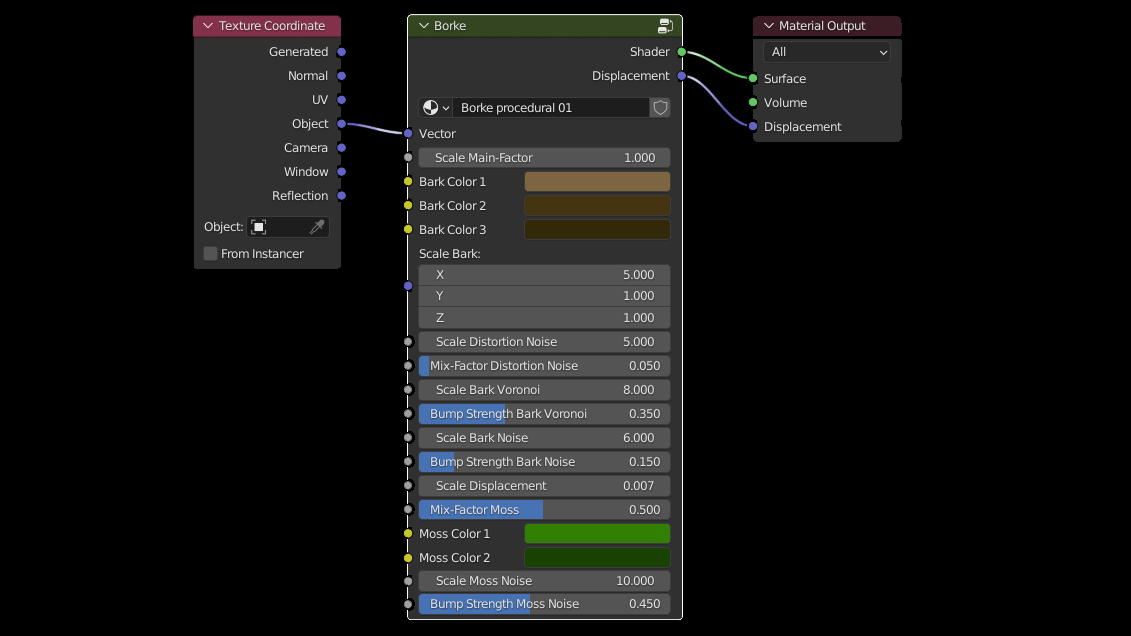Click the Bump Strength Bark Voronoi slider

tap(544, 414)
